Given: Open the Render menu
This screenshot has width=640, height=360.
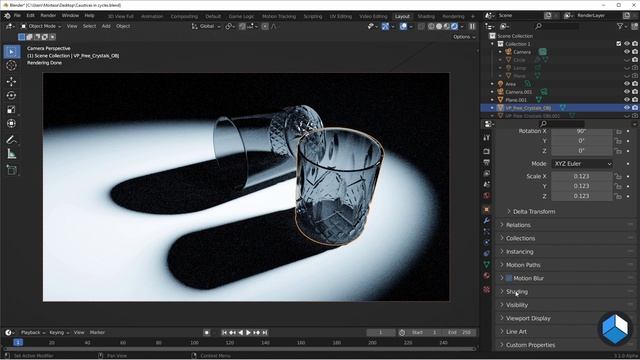Looking at the screenshot, I should [48, 16].
